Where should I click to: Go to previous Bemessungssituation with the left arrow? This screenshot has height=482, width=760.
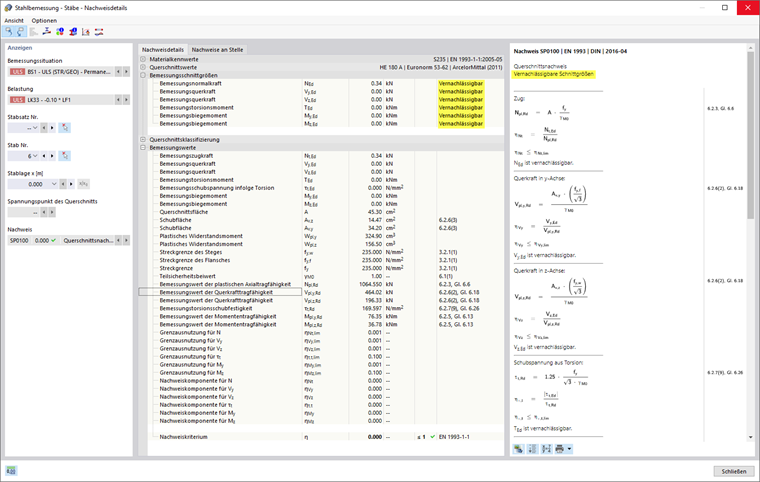118,72
